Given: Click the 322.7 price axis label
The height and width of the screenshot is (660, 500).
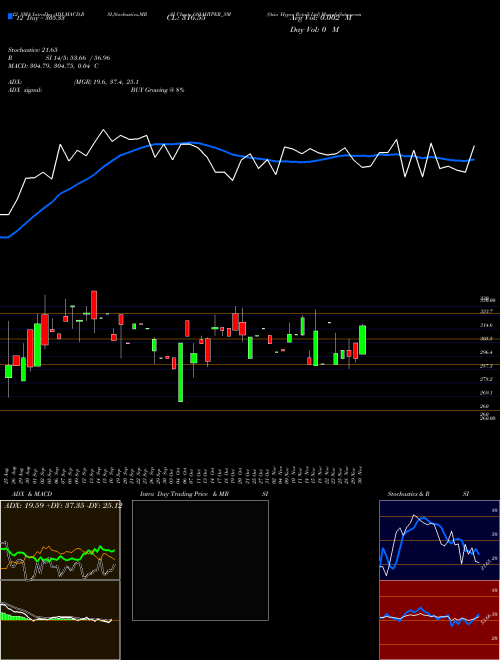Looking at the screenshot, I should [x=486, y=311].
